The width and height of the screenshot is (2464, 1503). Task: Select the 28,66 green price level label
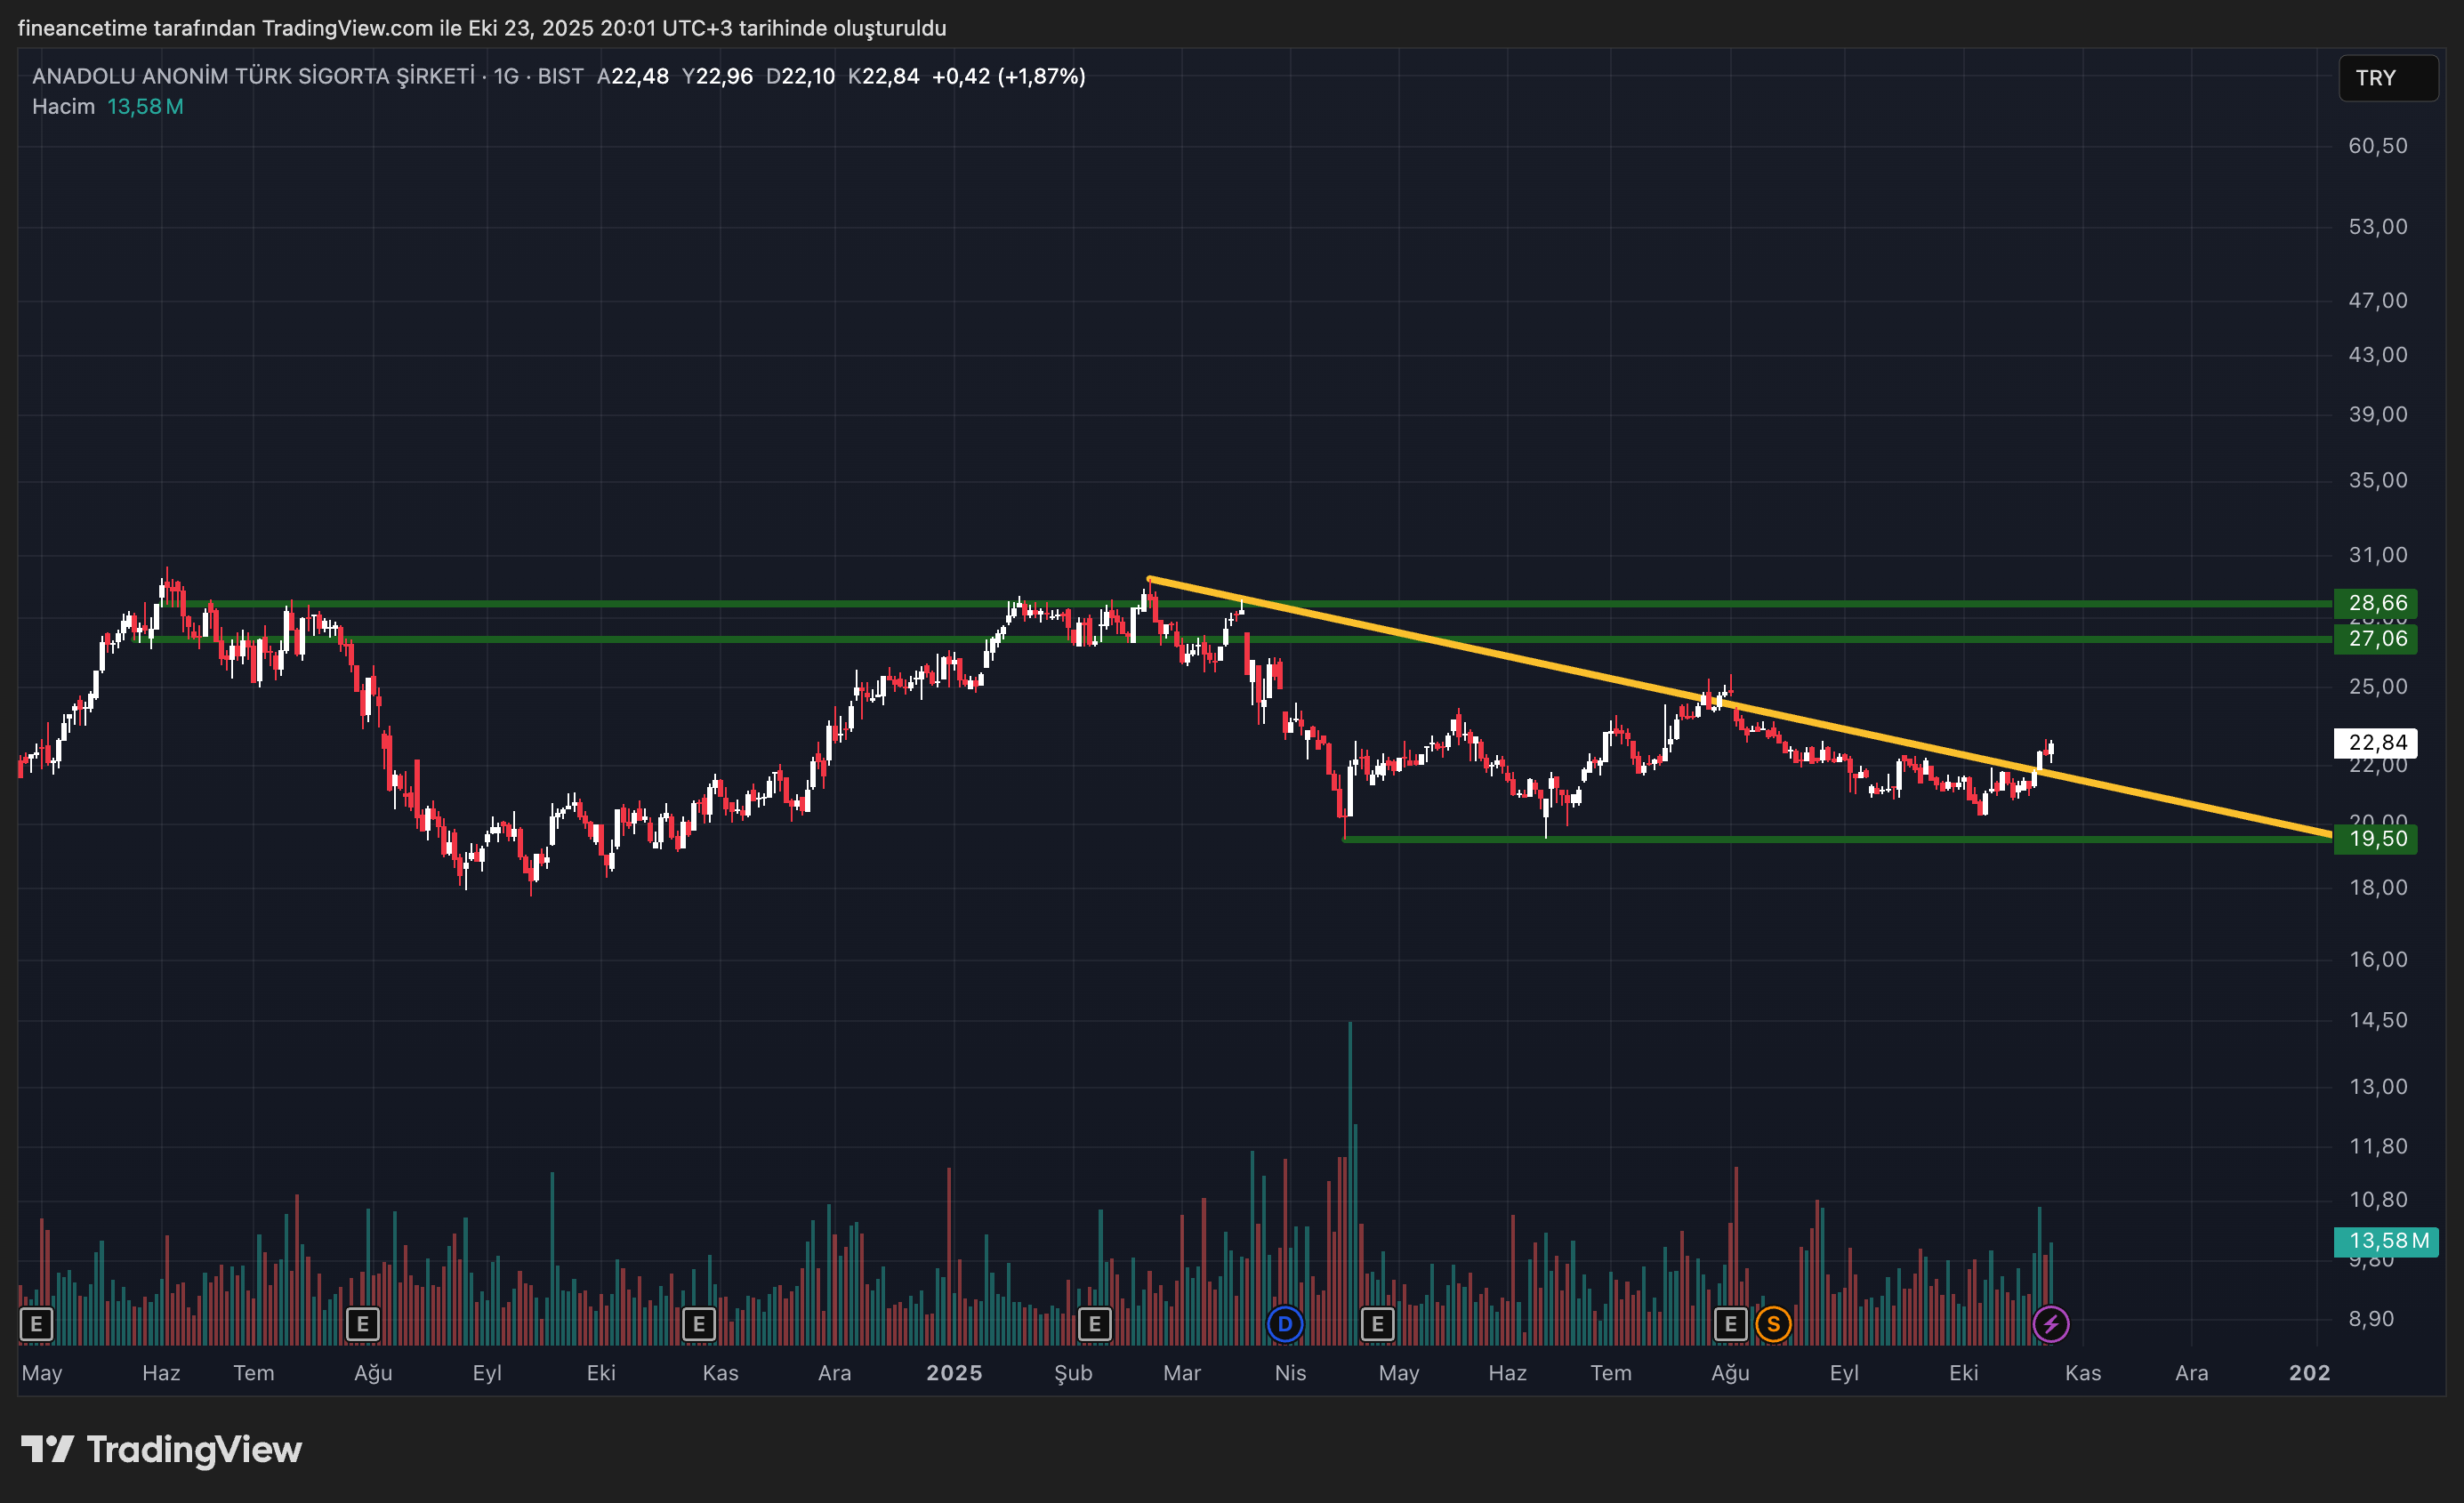coord(2376,603)
